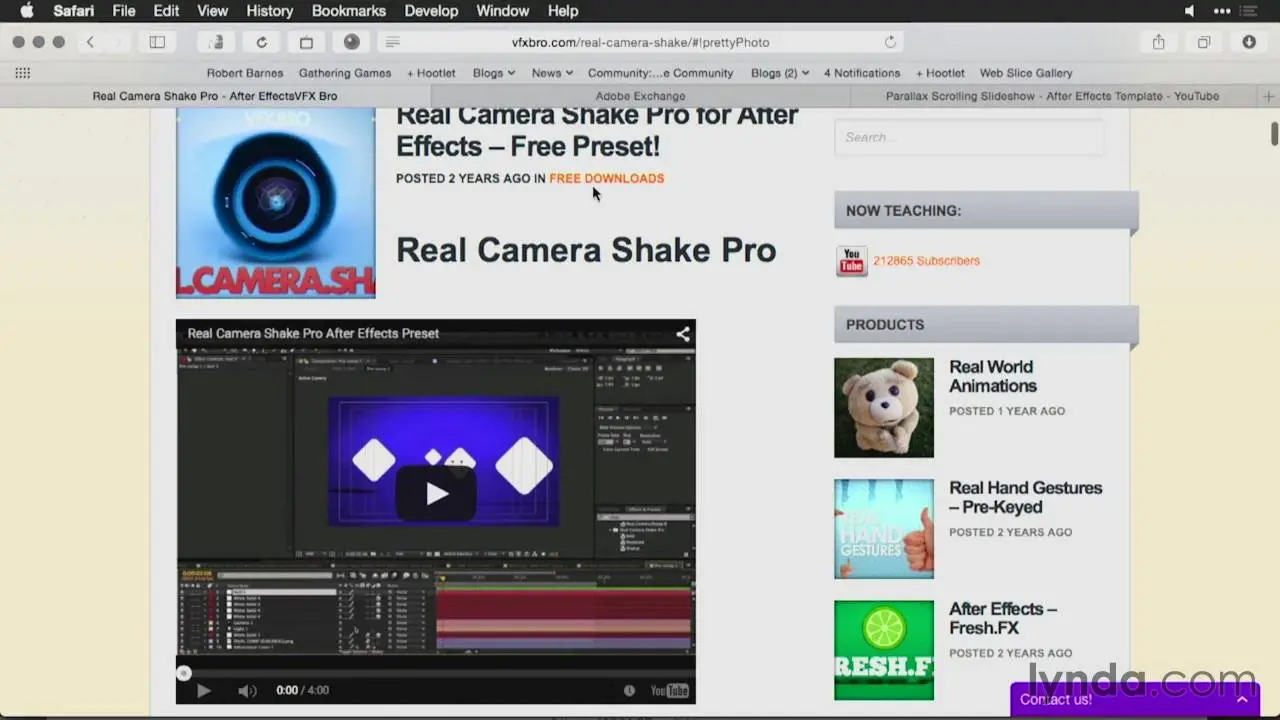Open the Top Sites grid icon
1280x720 pixels.
[x=22, y=73]
